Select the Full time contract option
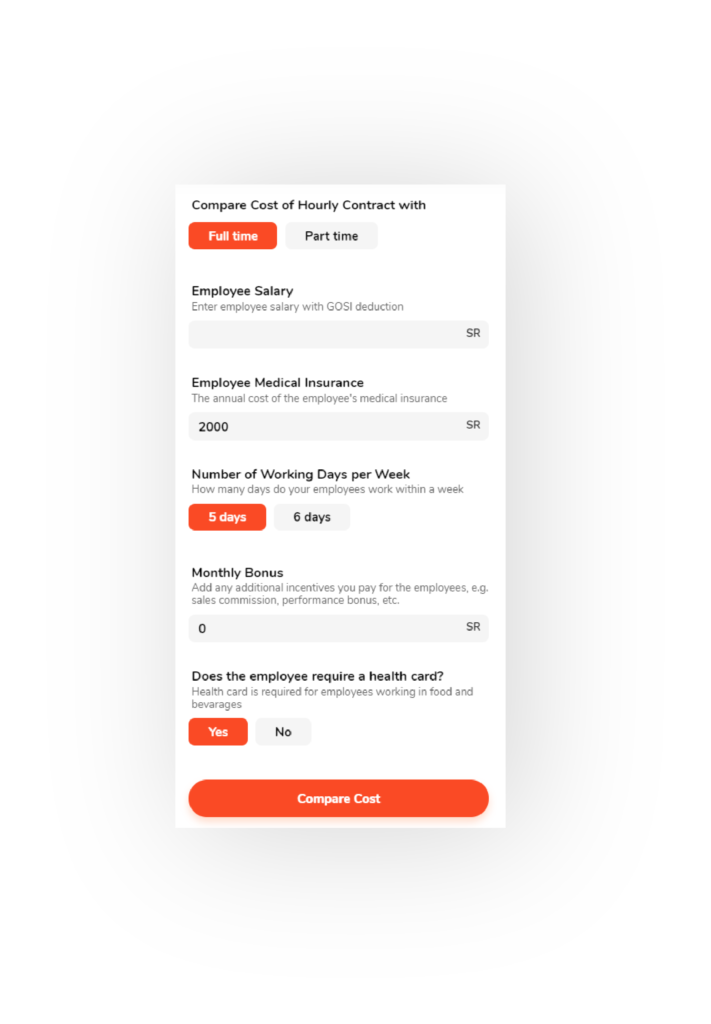Viewport: 711px width, 1024px height. coord(232,236)
